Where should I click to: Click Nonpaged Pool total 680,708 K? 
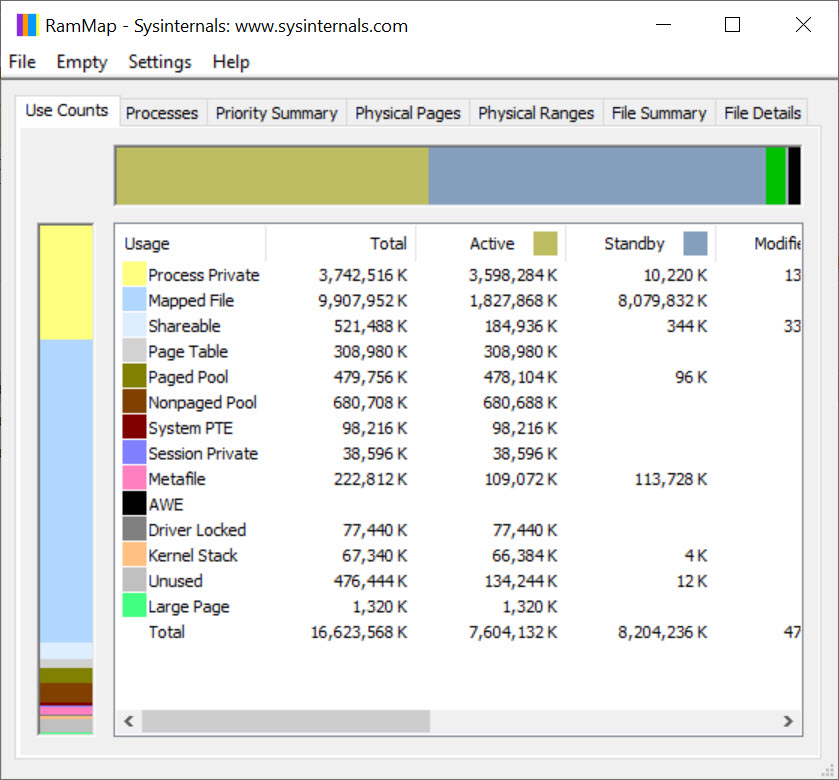click(370, 402)
